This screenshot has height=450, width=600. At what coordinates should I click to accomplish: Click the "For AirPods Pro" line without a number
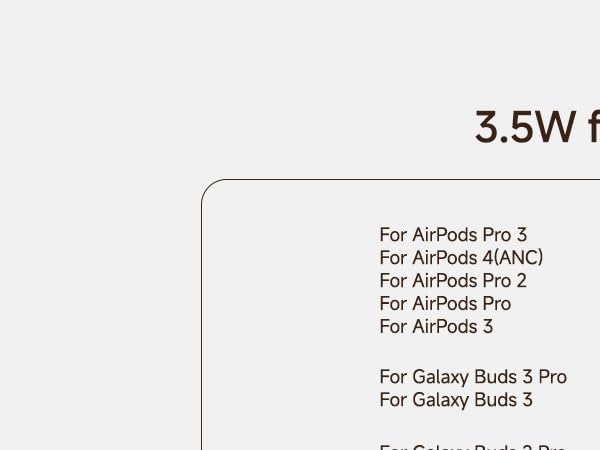click(445, 304)
